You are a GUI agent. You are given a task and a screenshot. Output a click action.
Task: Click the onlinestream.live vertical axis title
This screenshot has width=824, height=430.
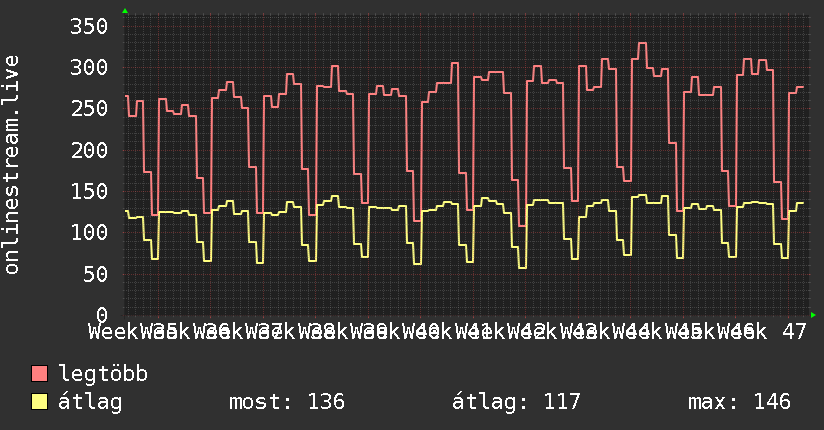(x=11, y=165)
